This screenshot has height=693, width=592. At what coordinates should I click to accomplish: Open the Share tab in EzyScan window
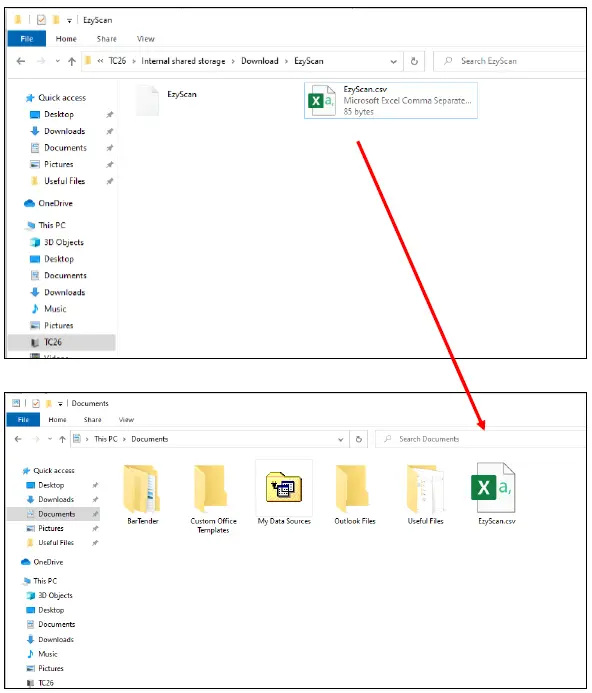coord(107,39)
